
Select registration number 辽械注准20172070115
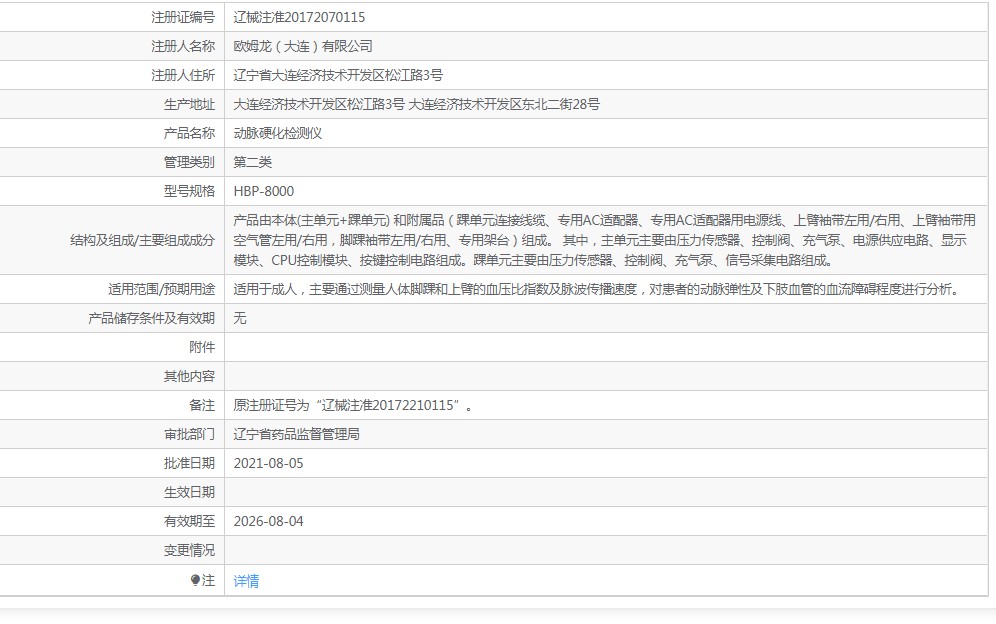pyautogui.click(x=299, y=17)
